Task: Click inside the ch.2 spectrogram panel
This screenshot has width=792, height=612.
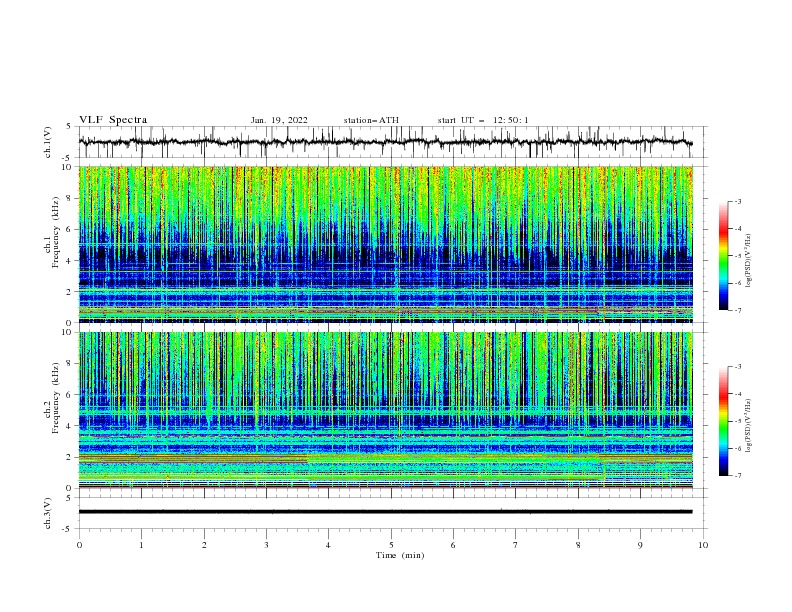Action: [x=386, y=410]
